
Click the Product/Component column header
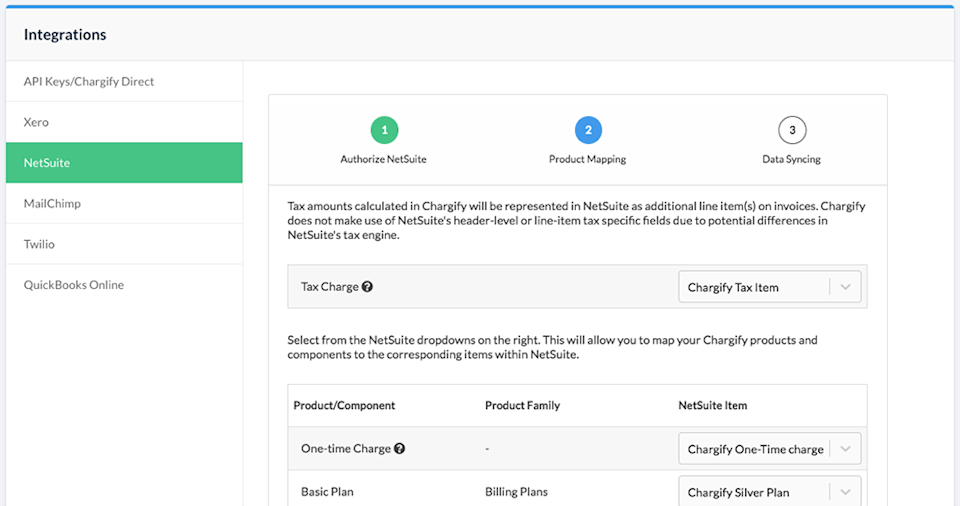click(344, 406)
